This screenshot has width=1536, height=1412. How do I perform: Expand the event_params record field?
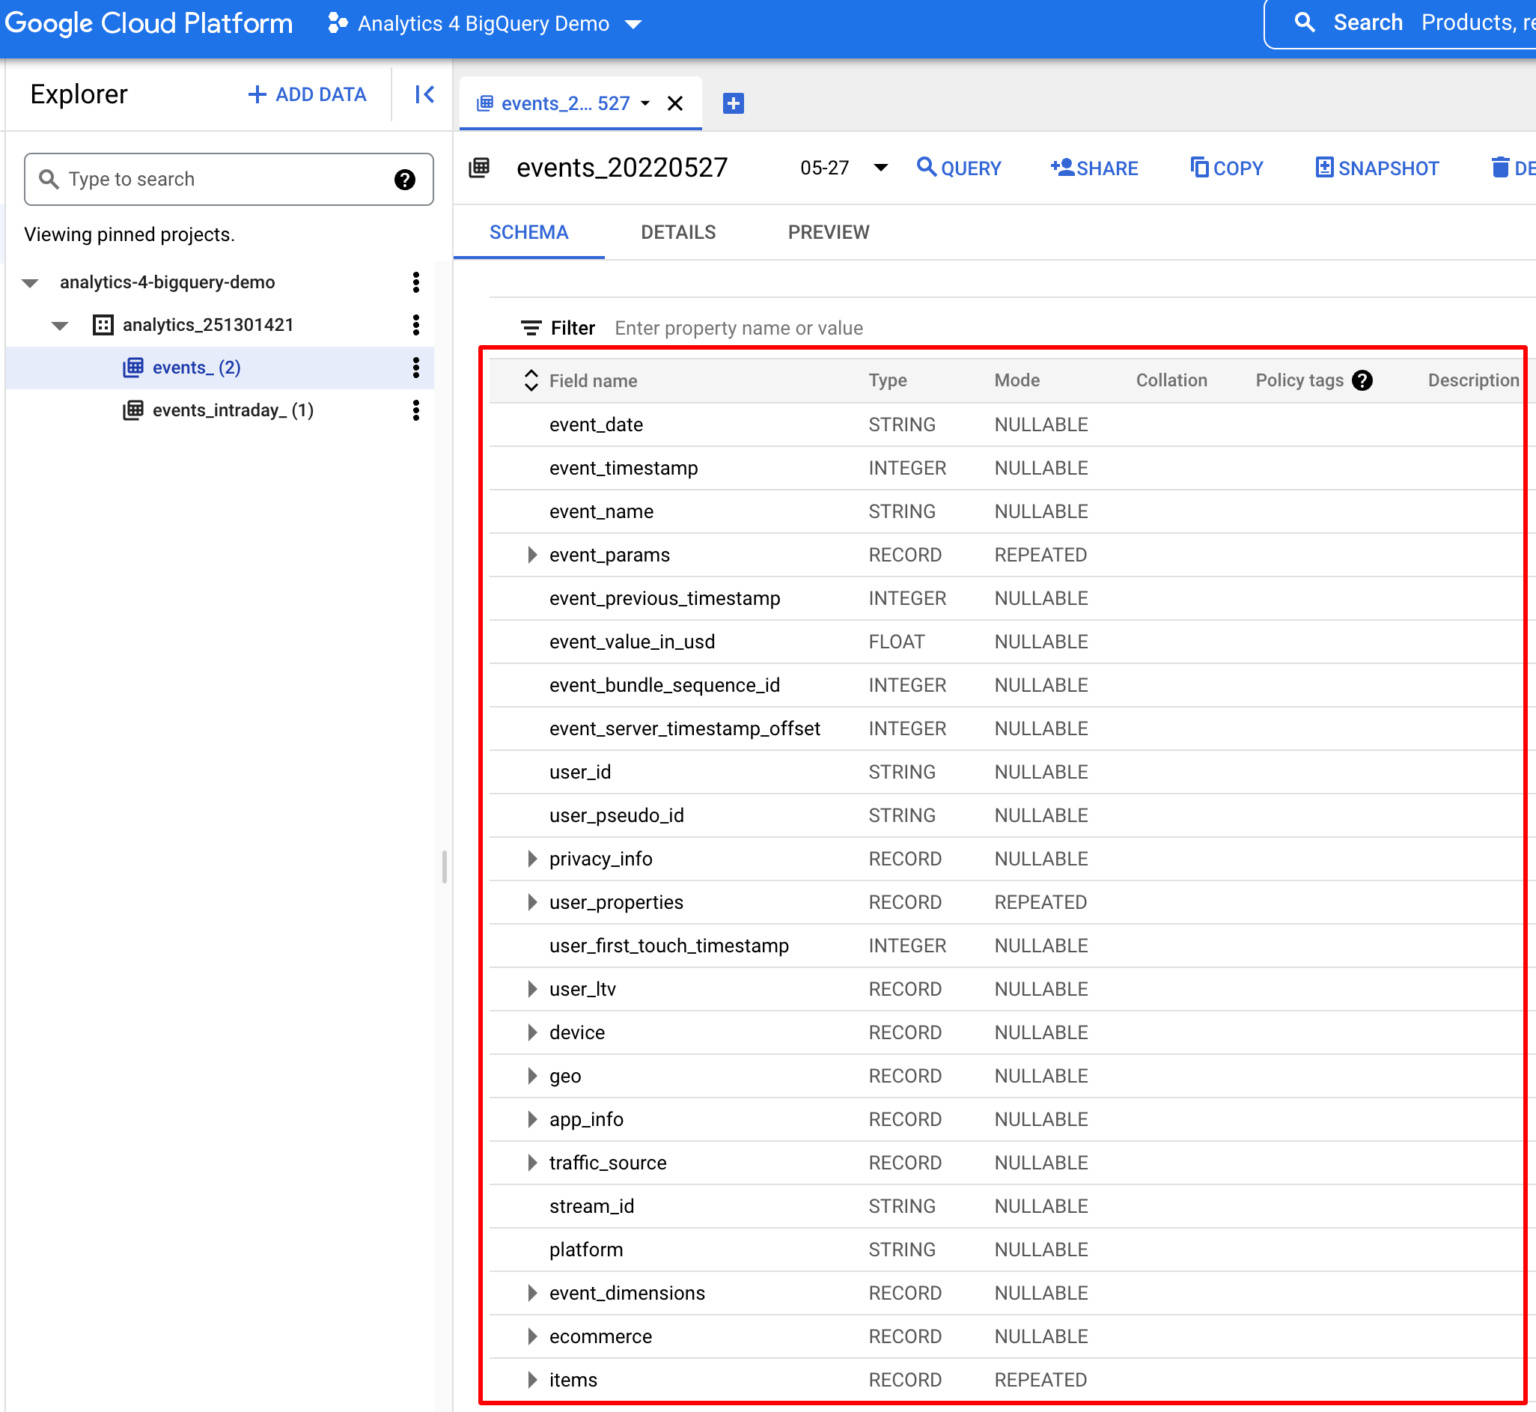click(531, 554)
